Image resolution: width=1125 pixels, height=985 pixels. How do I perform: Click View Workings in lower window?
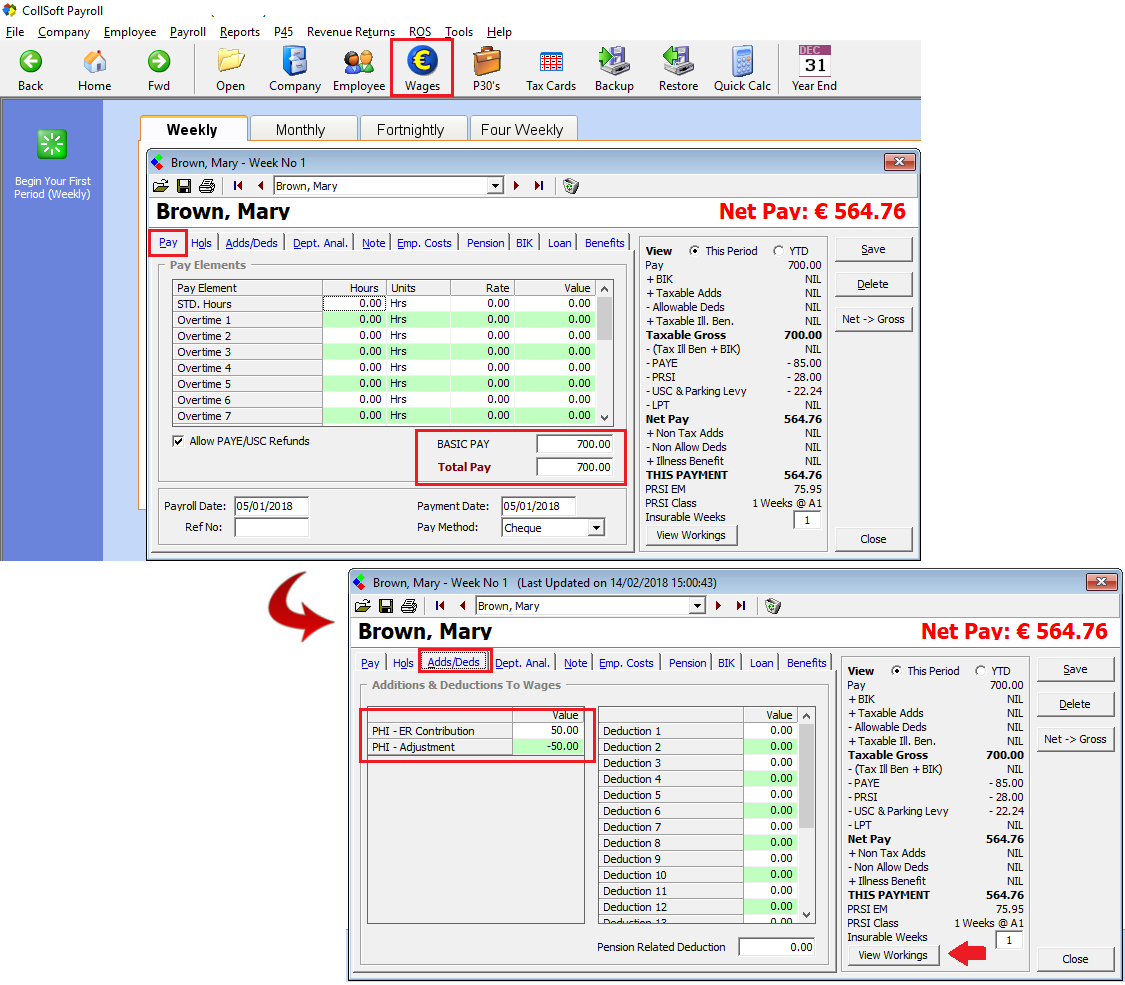pyautogui.click(x=893, y=955)
